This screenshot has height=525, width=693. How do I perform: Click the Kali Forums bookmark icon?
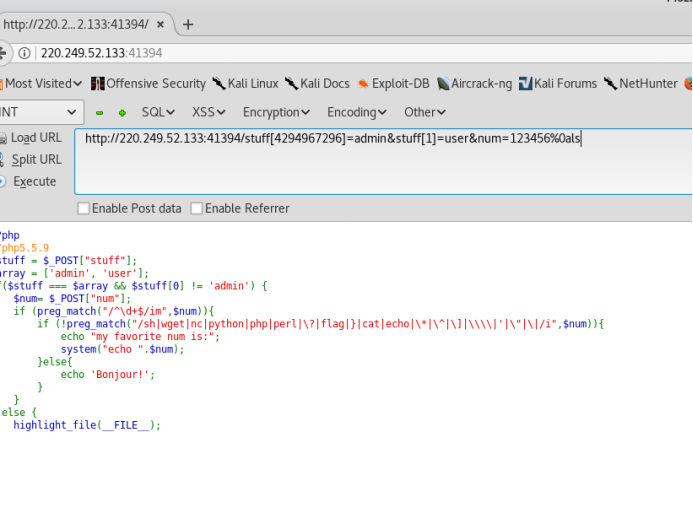tap(525, 84)
